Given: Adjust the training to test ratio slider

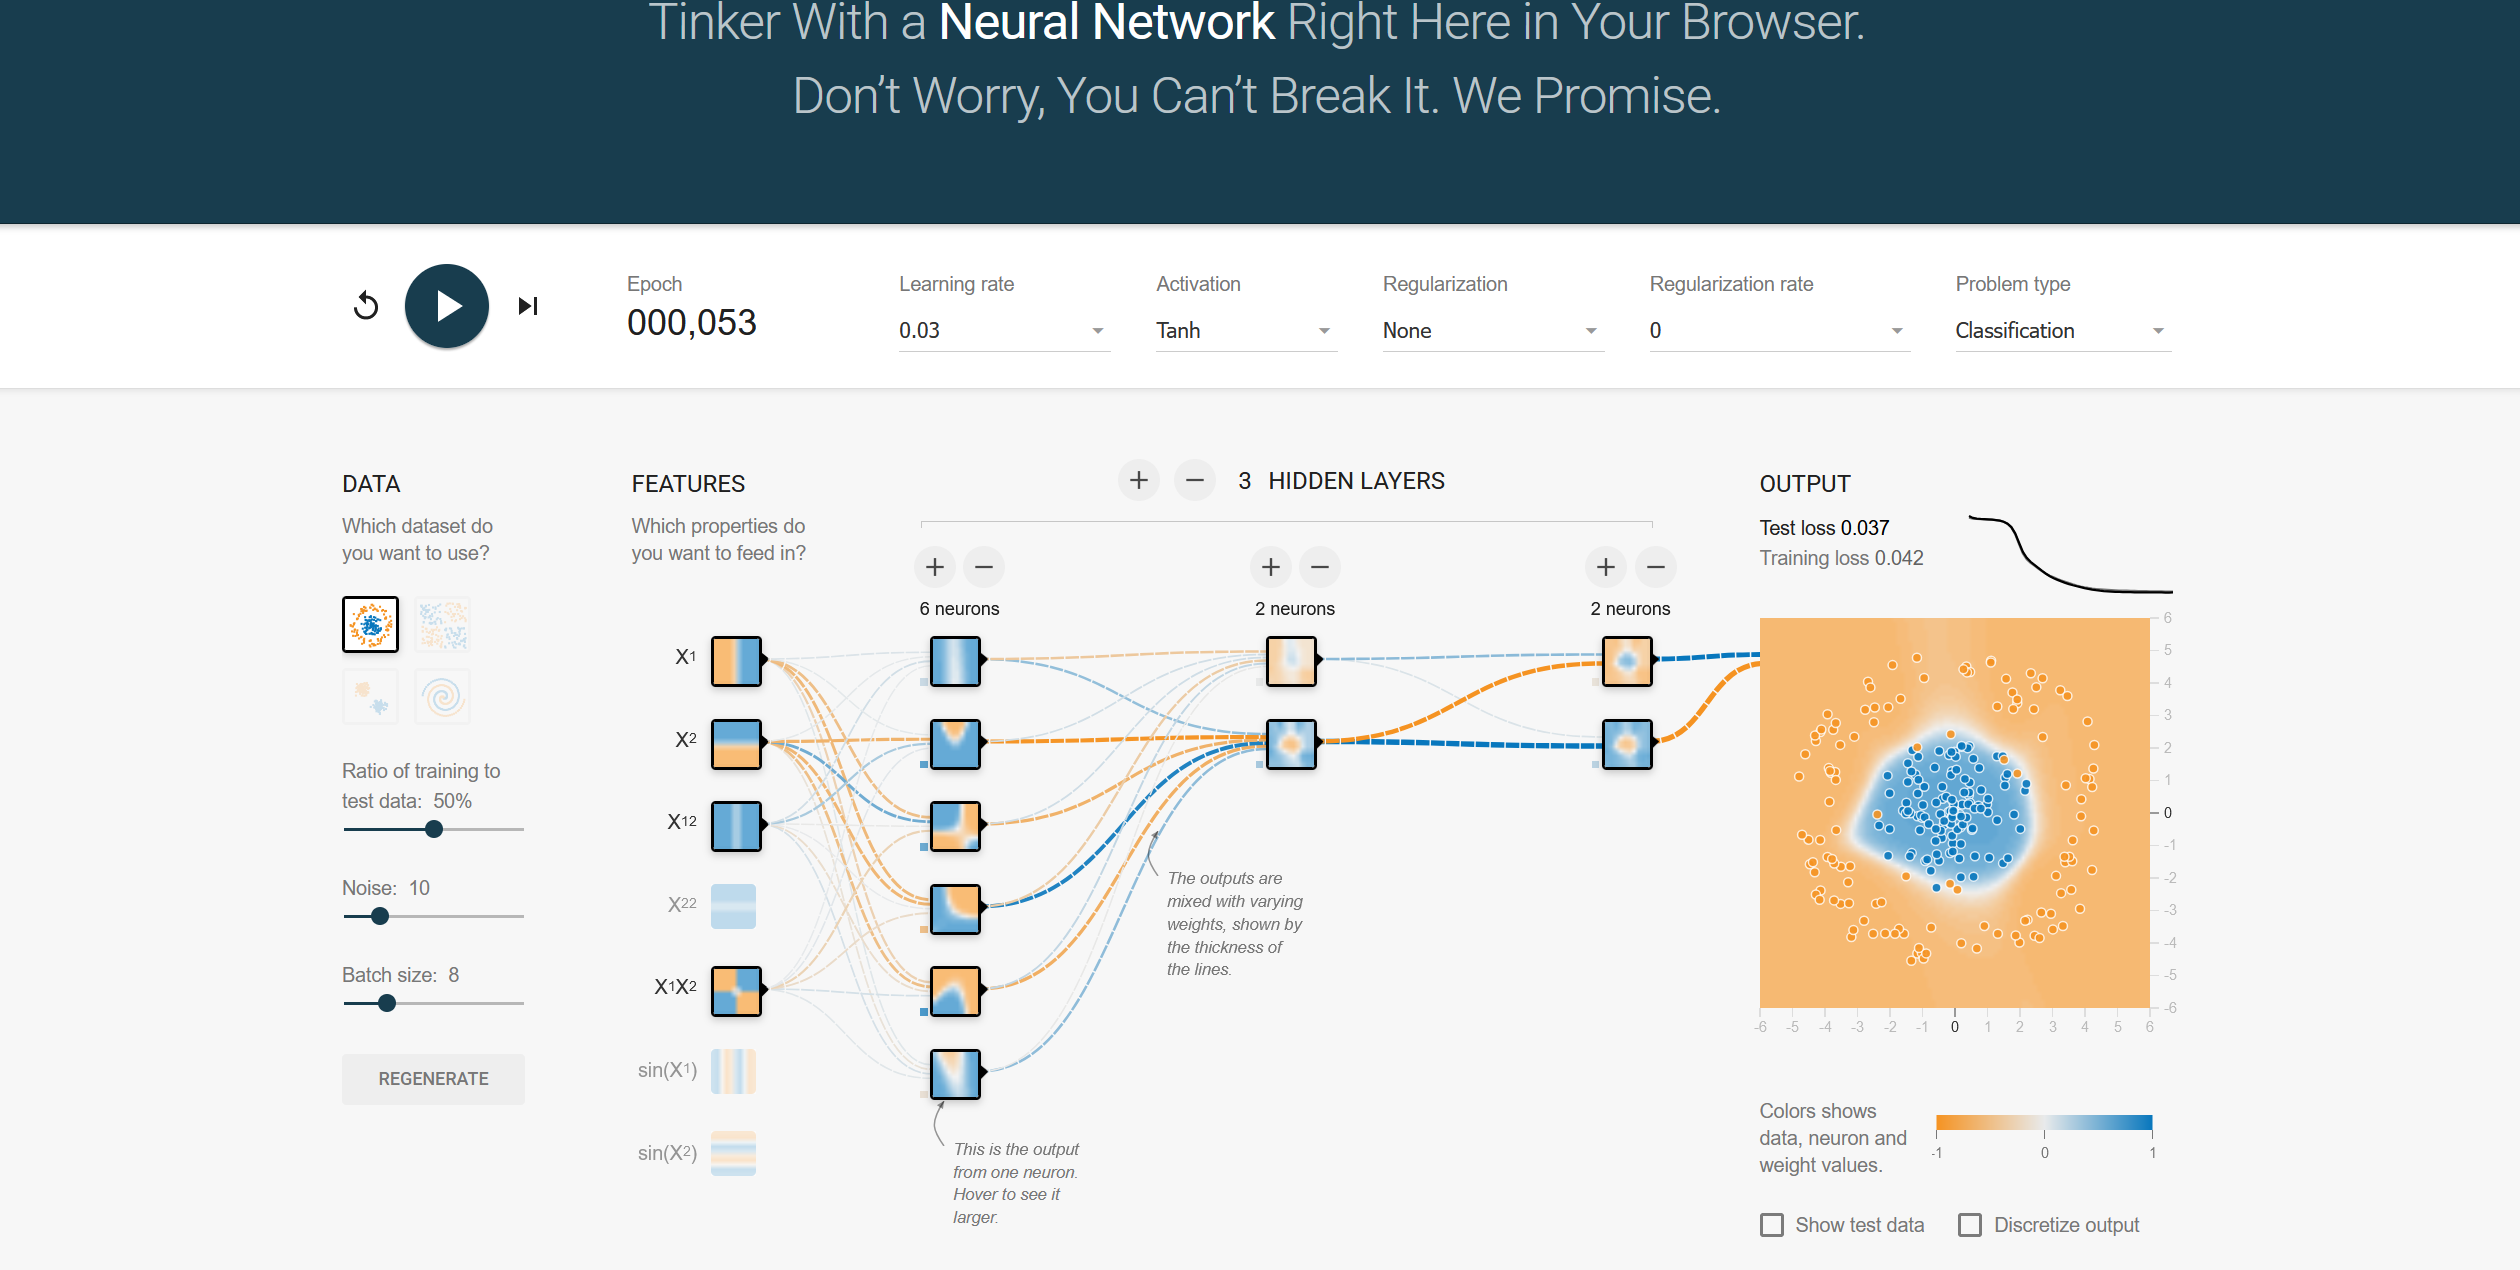Looking at the screenshot, I should click(433, 829).
